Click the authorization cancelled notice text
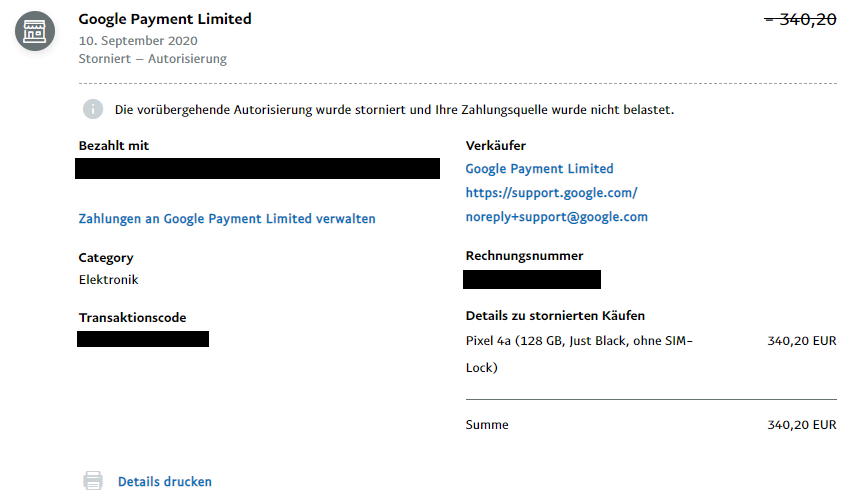 point(394,110)
